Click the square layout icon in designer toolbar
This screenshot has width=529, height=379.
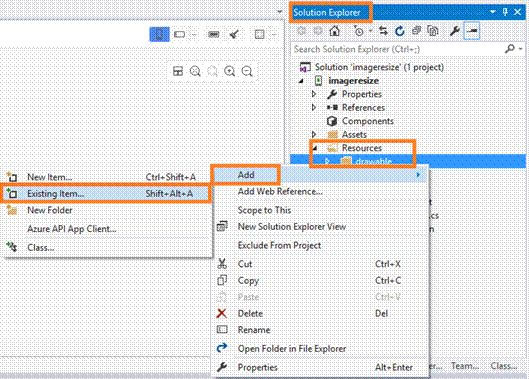click(x=259, y=34)
